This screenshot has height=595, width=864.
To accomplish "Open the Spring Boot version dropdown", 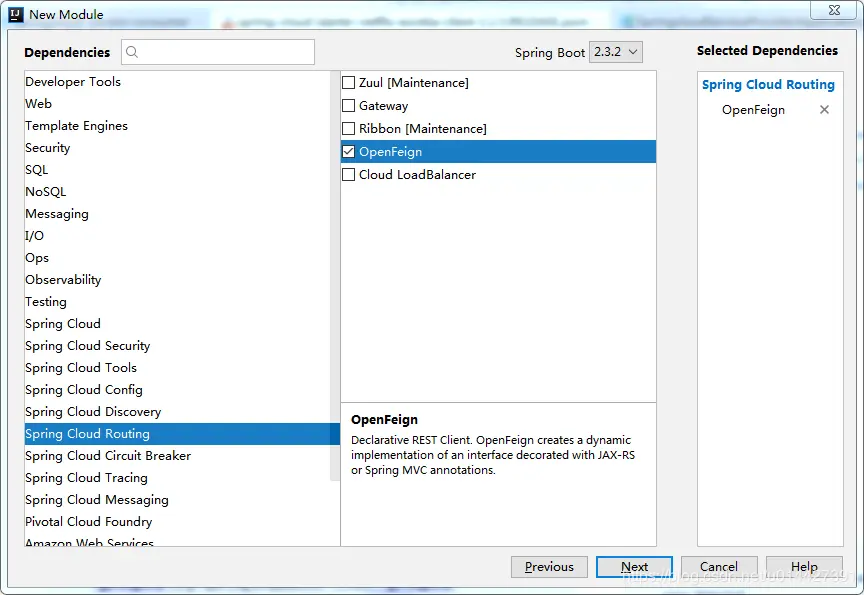I will coord(615,52).
